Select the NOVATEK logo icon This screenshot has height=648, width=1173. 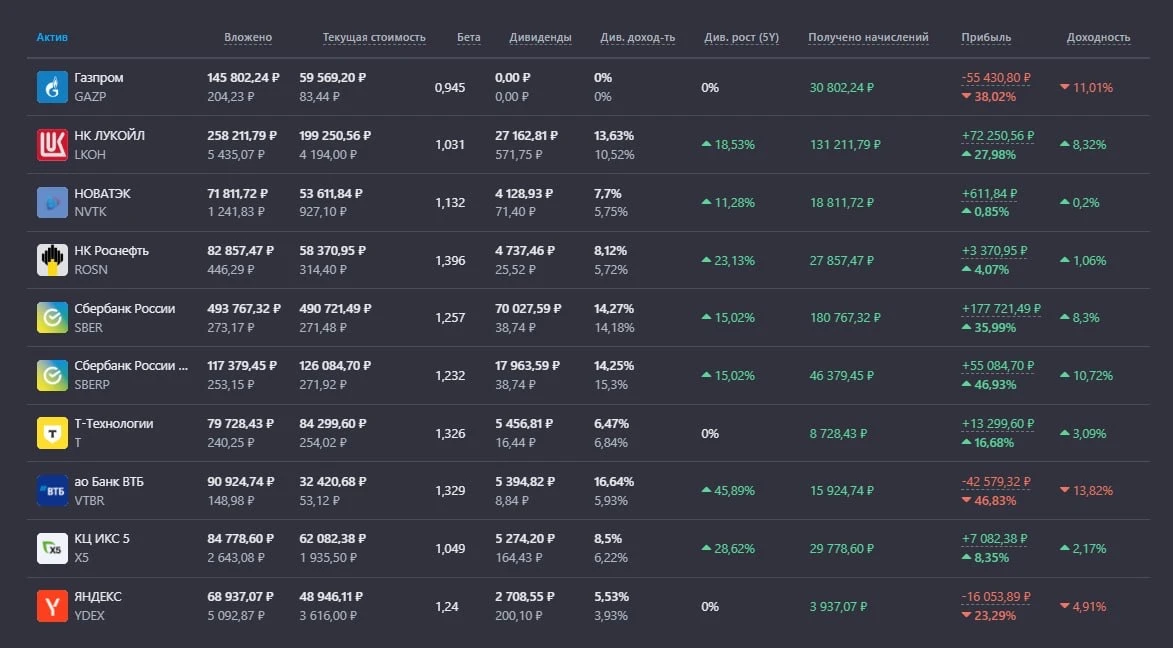[x=52, y=202]
